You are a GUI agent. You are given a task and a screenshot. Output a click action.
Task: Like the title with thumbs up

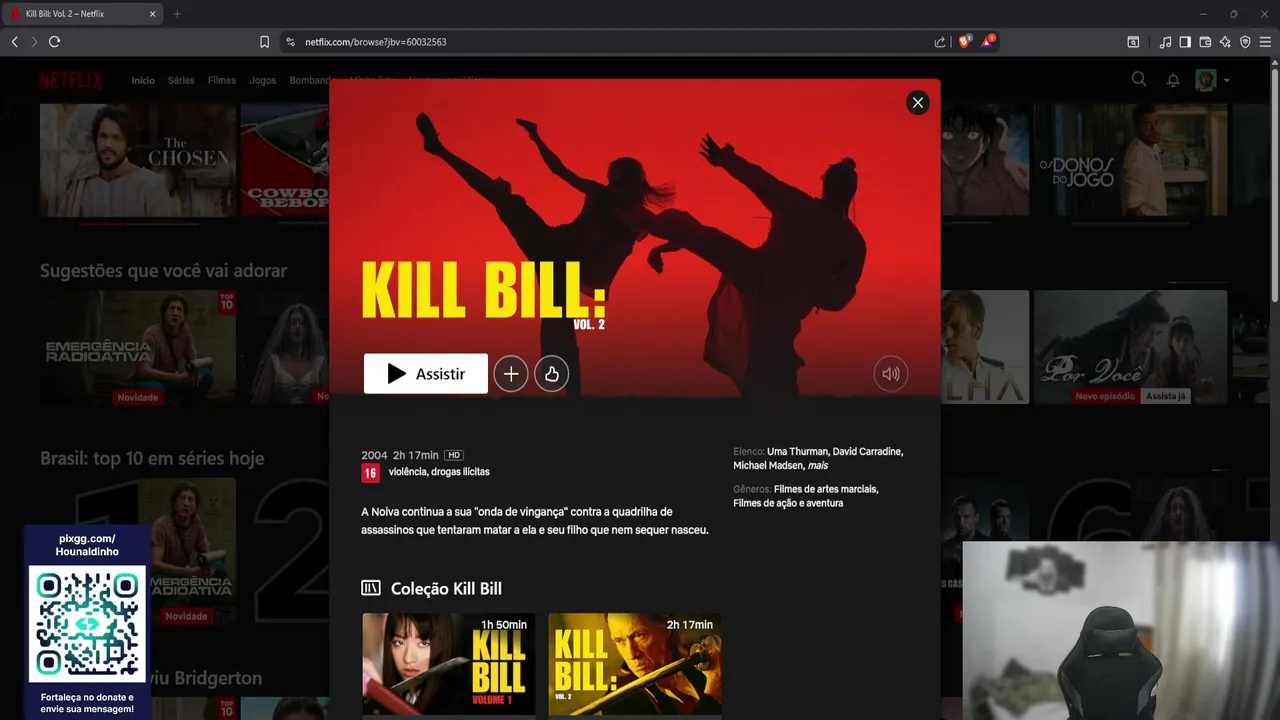552,374
